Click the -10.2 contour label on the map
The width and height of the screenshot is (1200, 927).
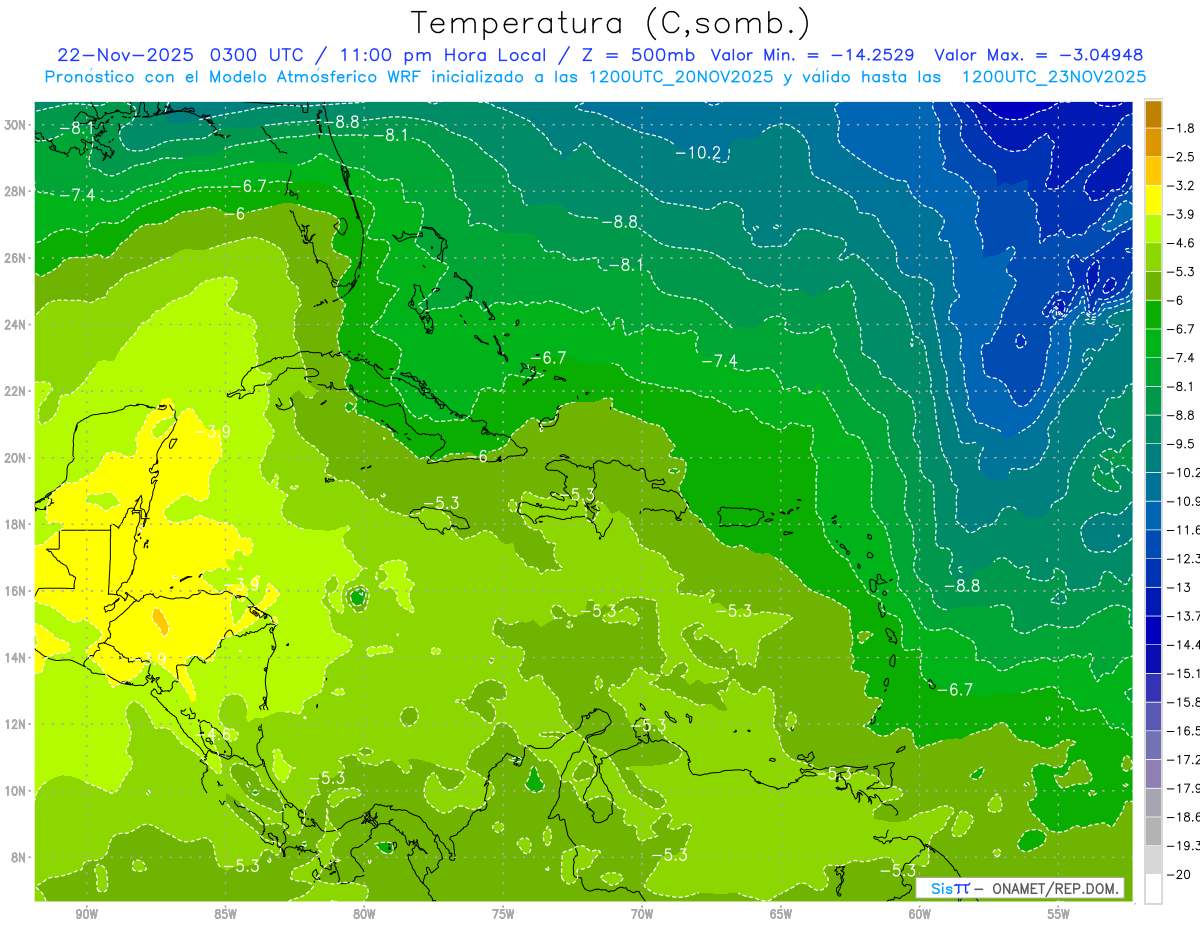pyautogui.click(x=698, y=153)
